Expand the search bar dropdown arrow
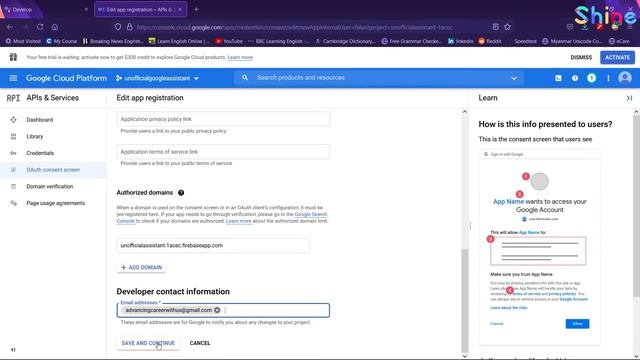This screenshot has height=360, width=640. (x=514, y=78)
